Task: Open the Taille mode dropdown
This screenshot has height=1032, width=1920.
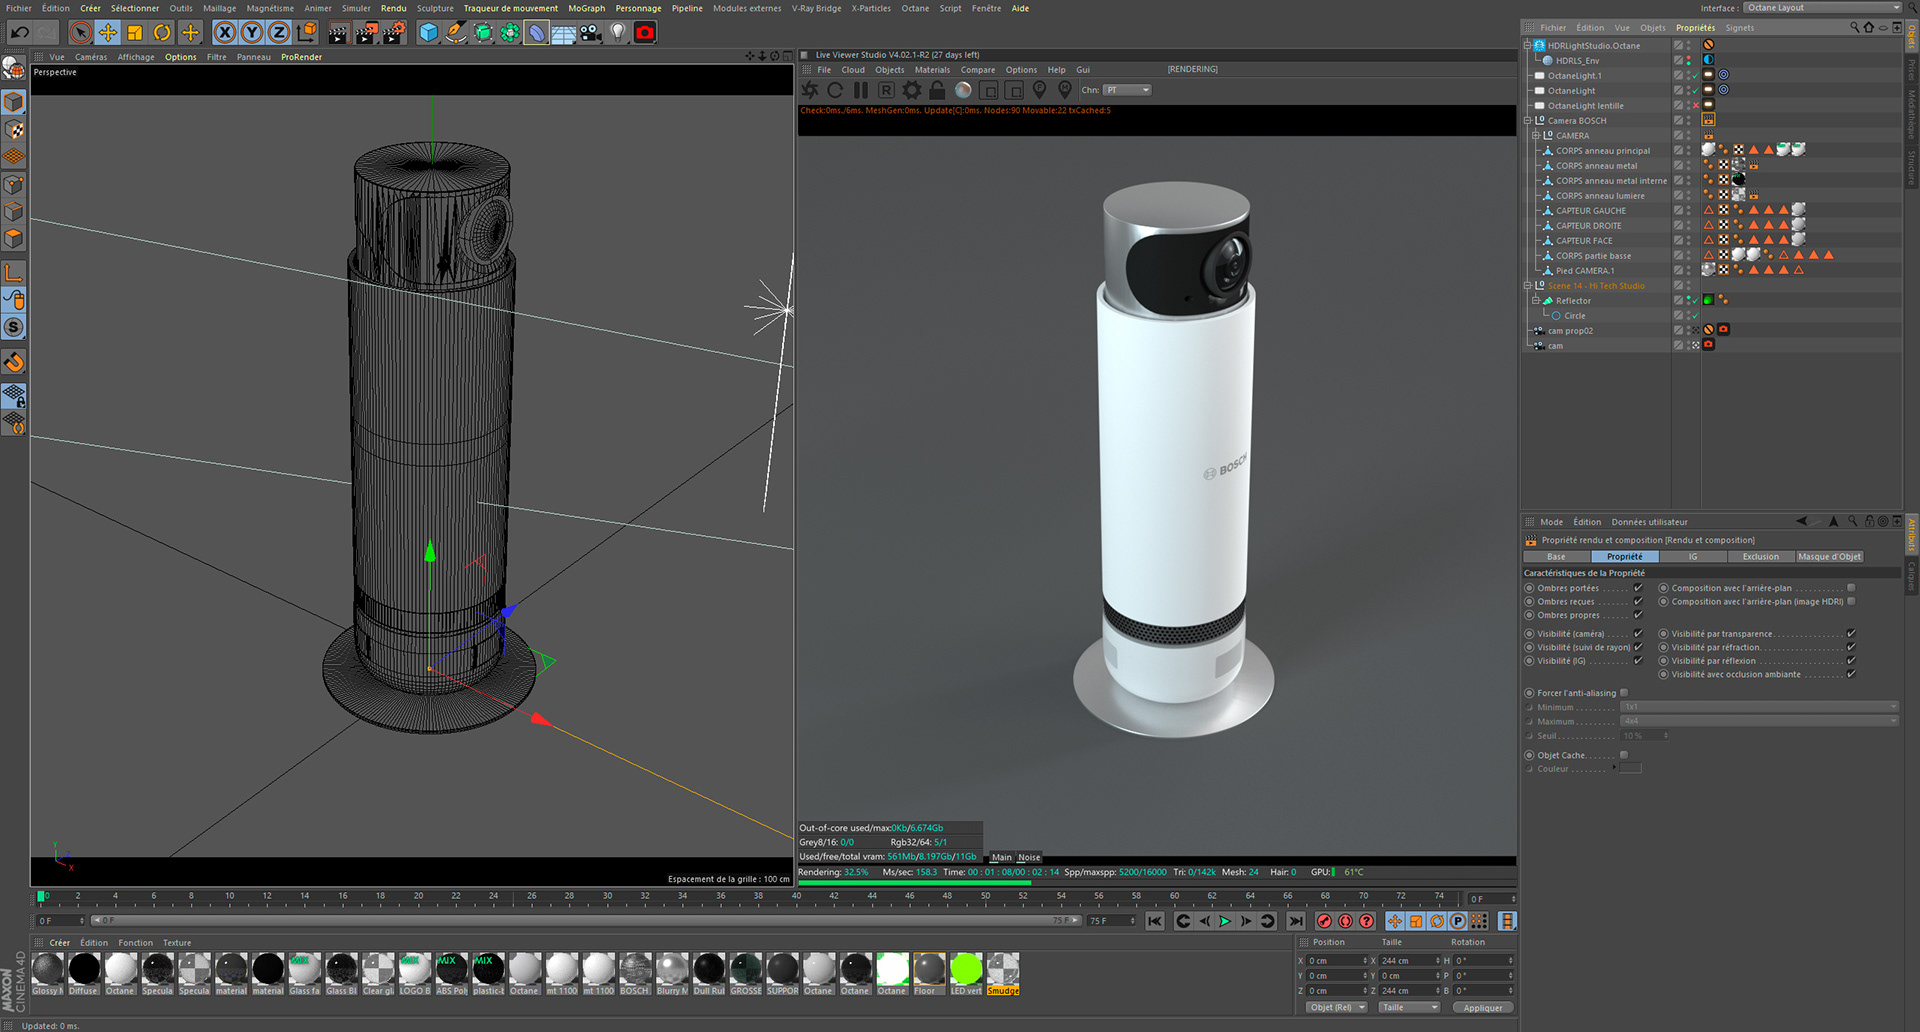Action: coord(1409,1008)
